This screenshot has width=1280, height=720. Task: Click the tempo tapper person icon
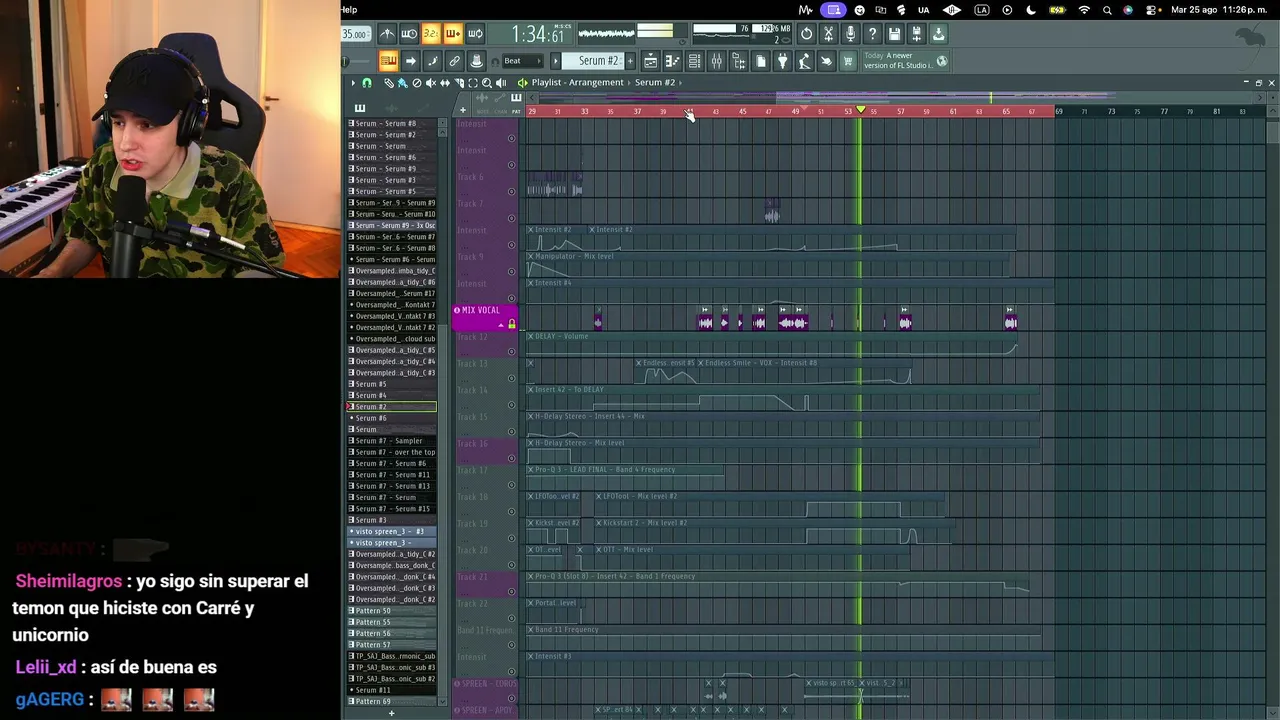click(804, 61)
